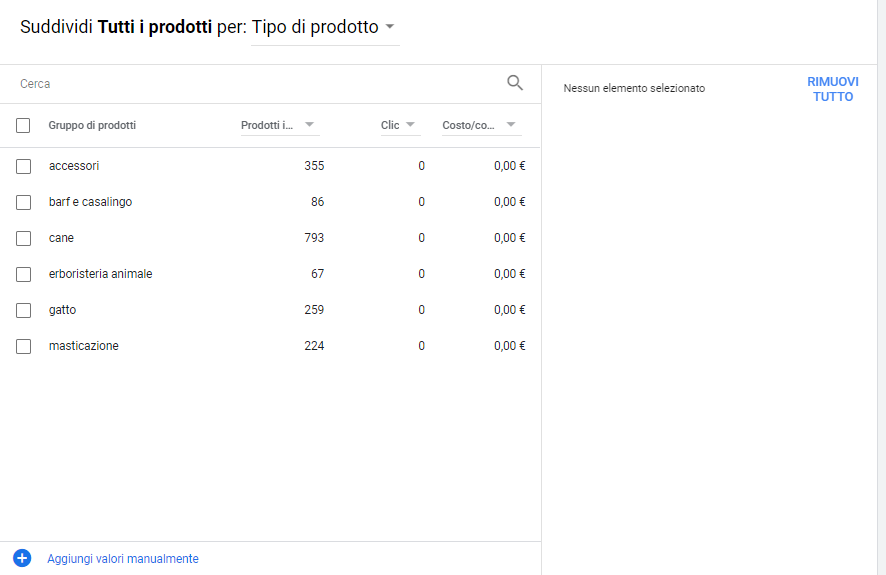Click the blue plus icon

pos(22,558)
